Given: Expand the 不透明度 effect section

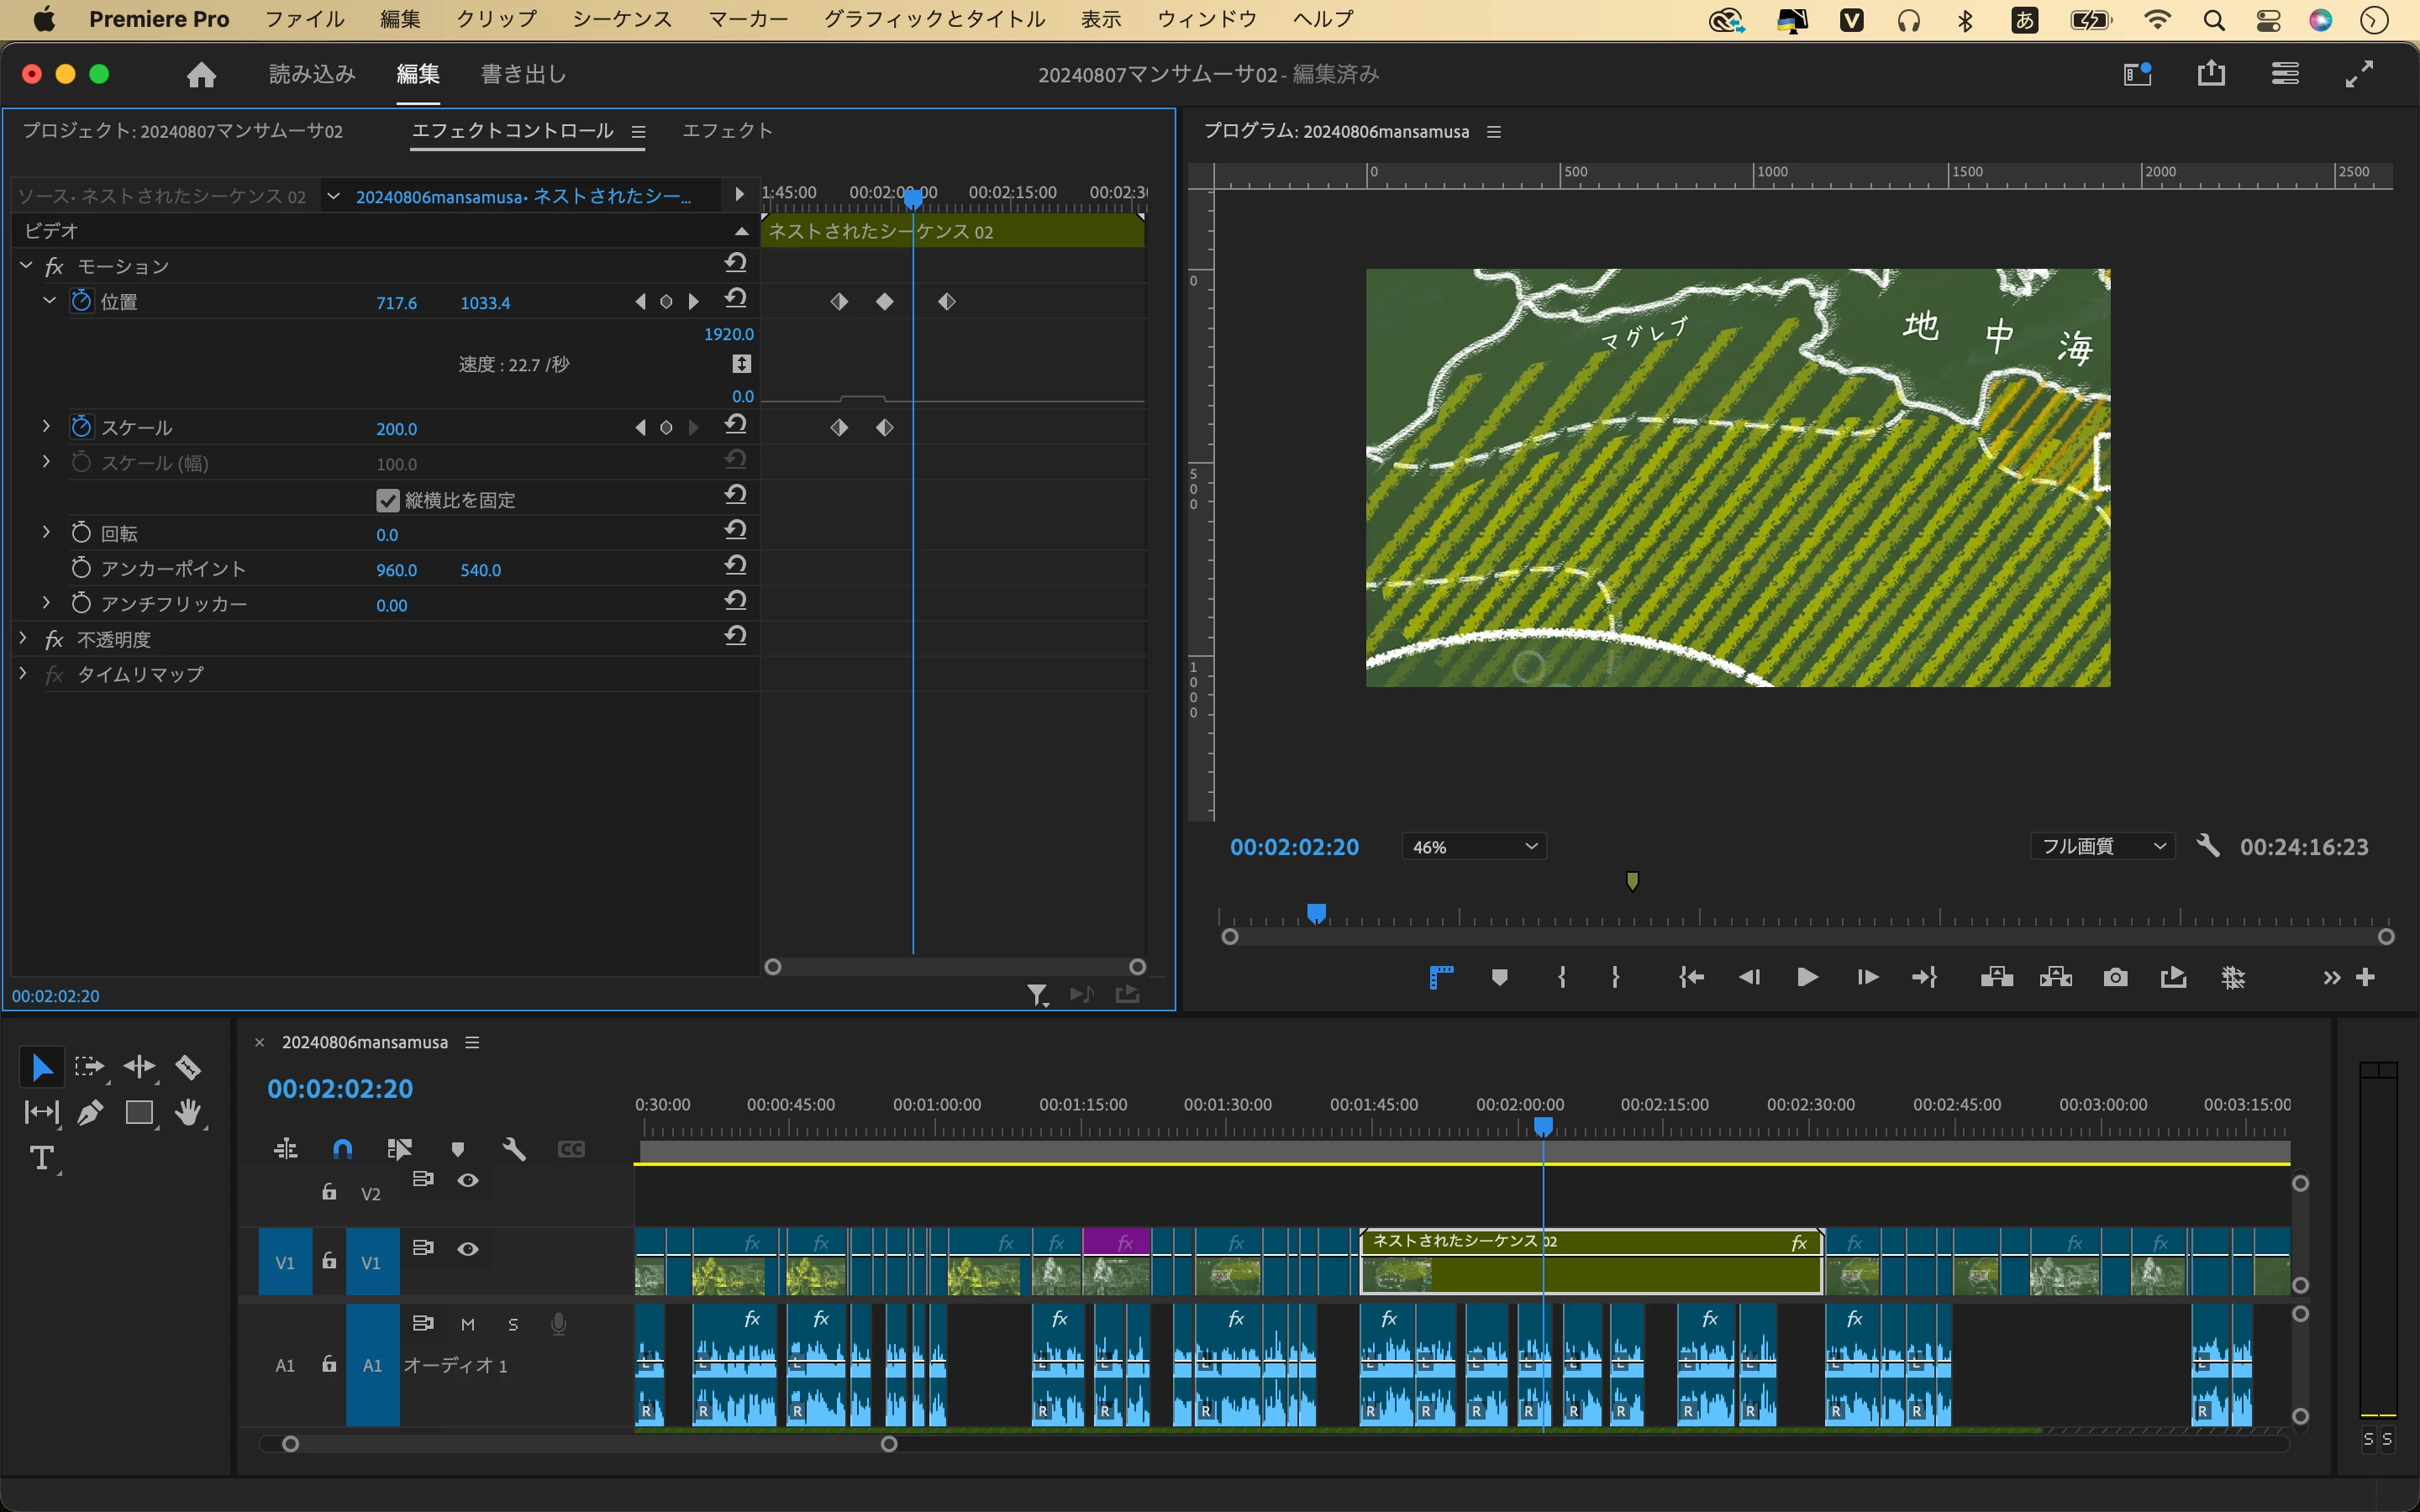Looking at the screenshot, I should point(23,638).
